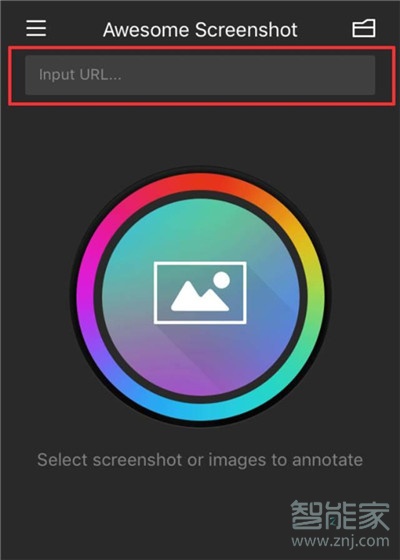Click the white mountain shape in image icon

click(x=200, y=296)
